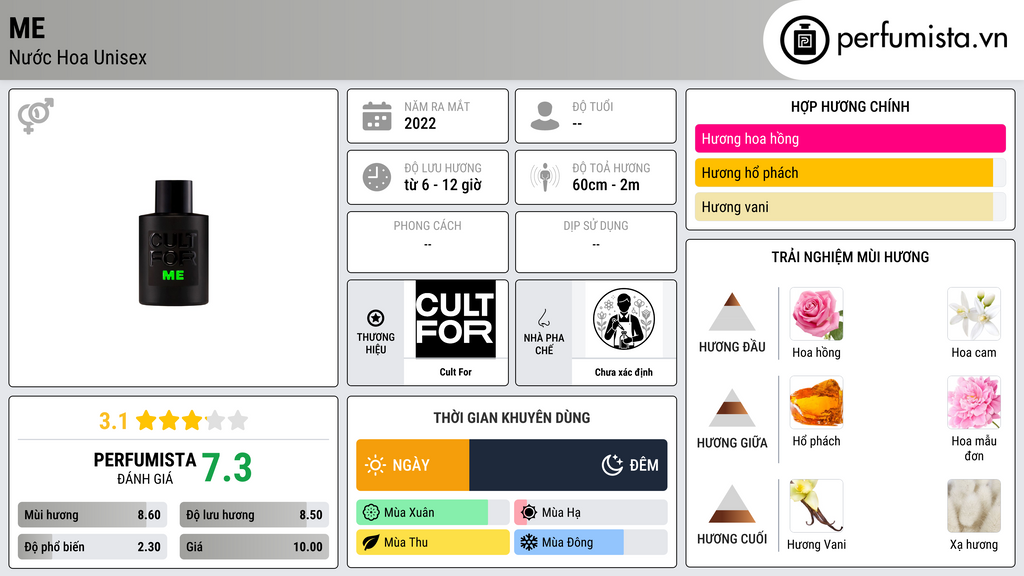Click the Mùa Đông season bar

(590, 542)
